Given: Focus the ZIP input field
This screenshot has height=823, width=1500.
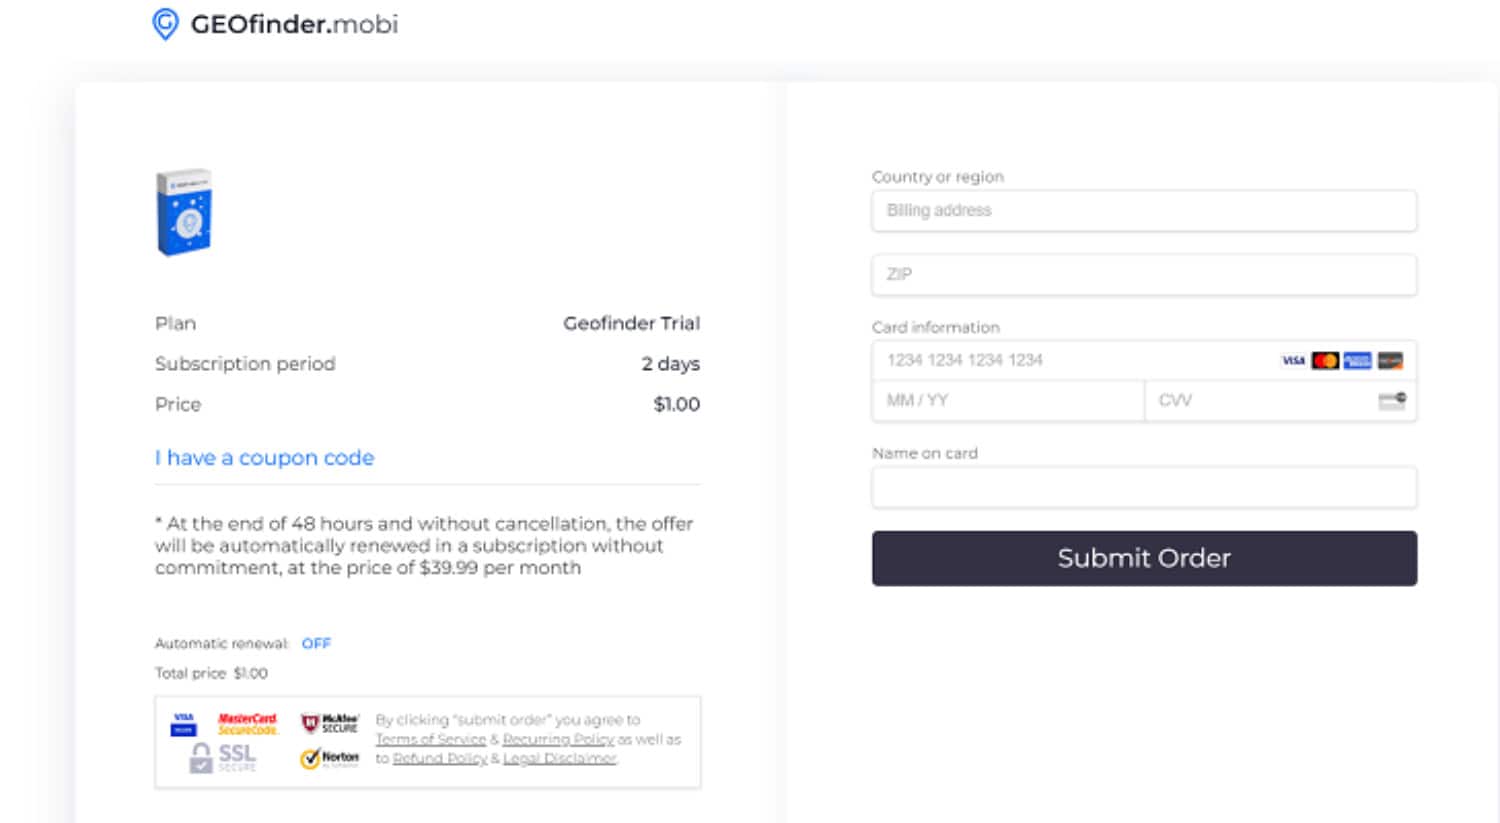Looking at the screenshot, I should click(x=1144, y=275).
